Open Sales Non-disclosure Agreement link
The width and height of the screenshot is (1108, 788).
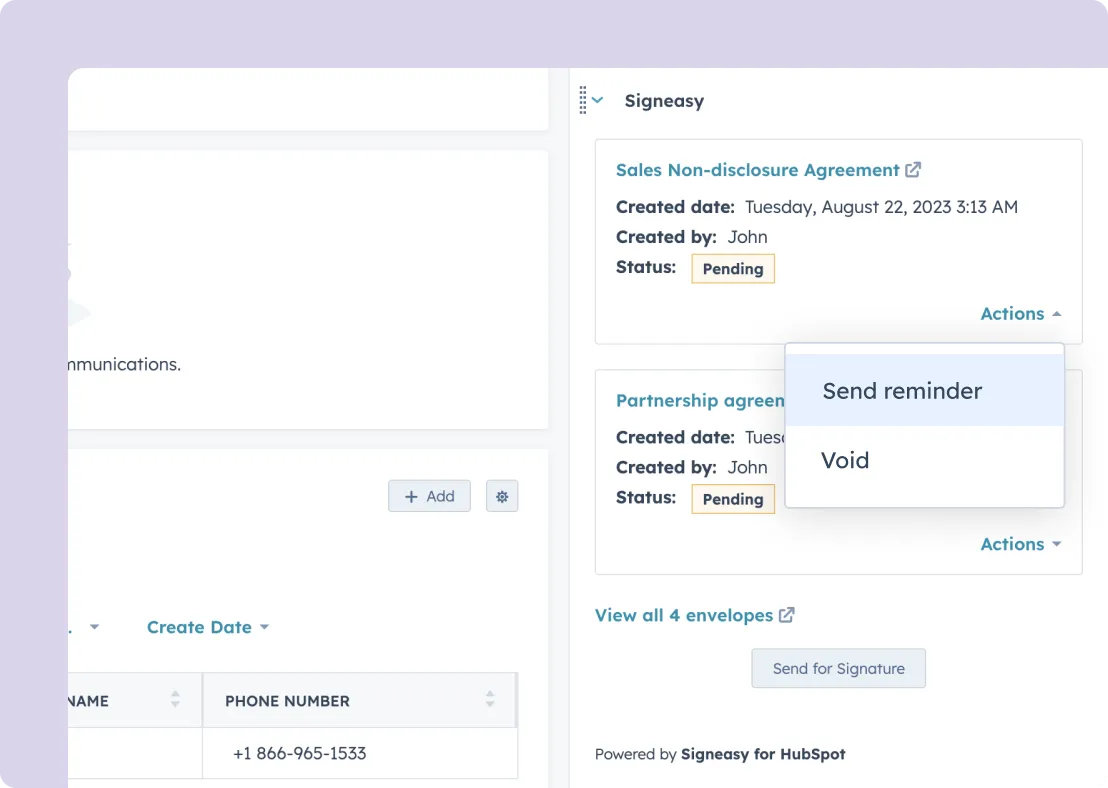(x=758, y=170)
